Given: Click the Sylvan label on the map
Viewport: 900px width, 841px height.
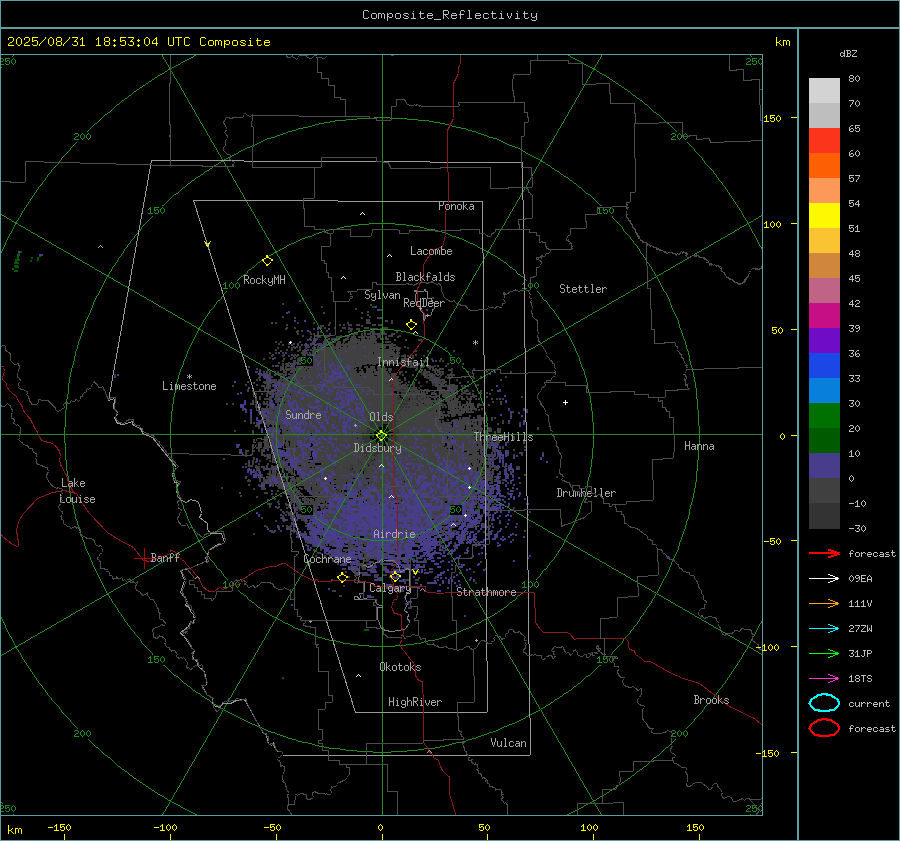Looking at the screenshot, I should tap(382, 295).
